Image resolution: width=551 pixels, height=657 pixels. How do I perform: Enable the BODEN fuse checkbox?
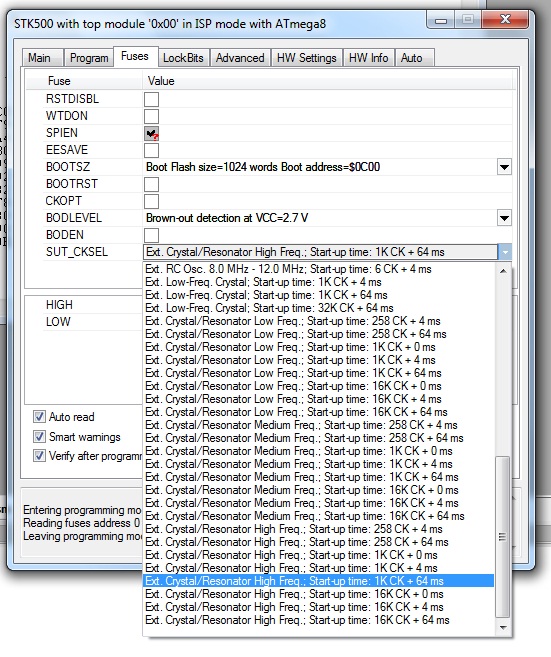[x=152, y=235]
